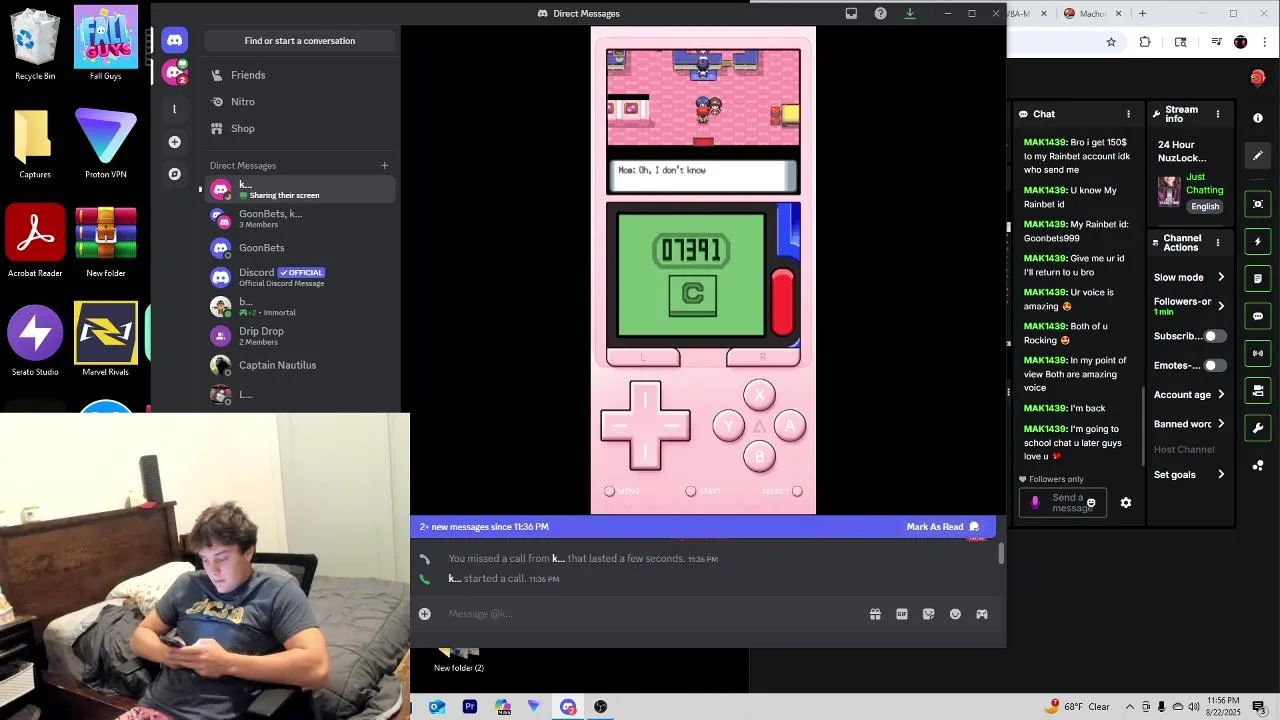Open Fall Guys desktop shortcut
Image resolution: width=1280 pixels, height=720 pixels.
(105, 43)
